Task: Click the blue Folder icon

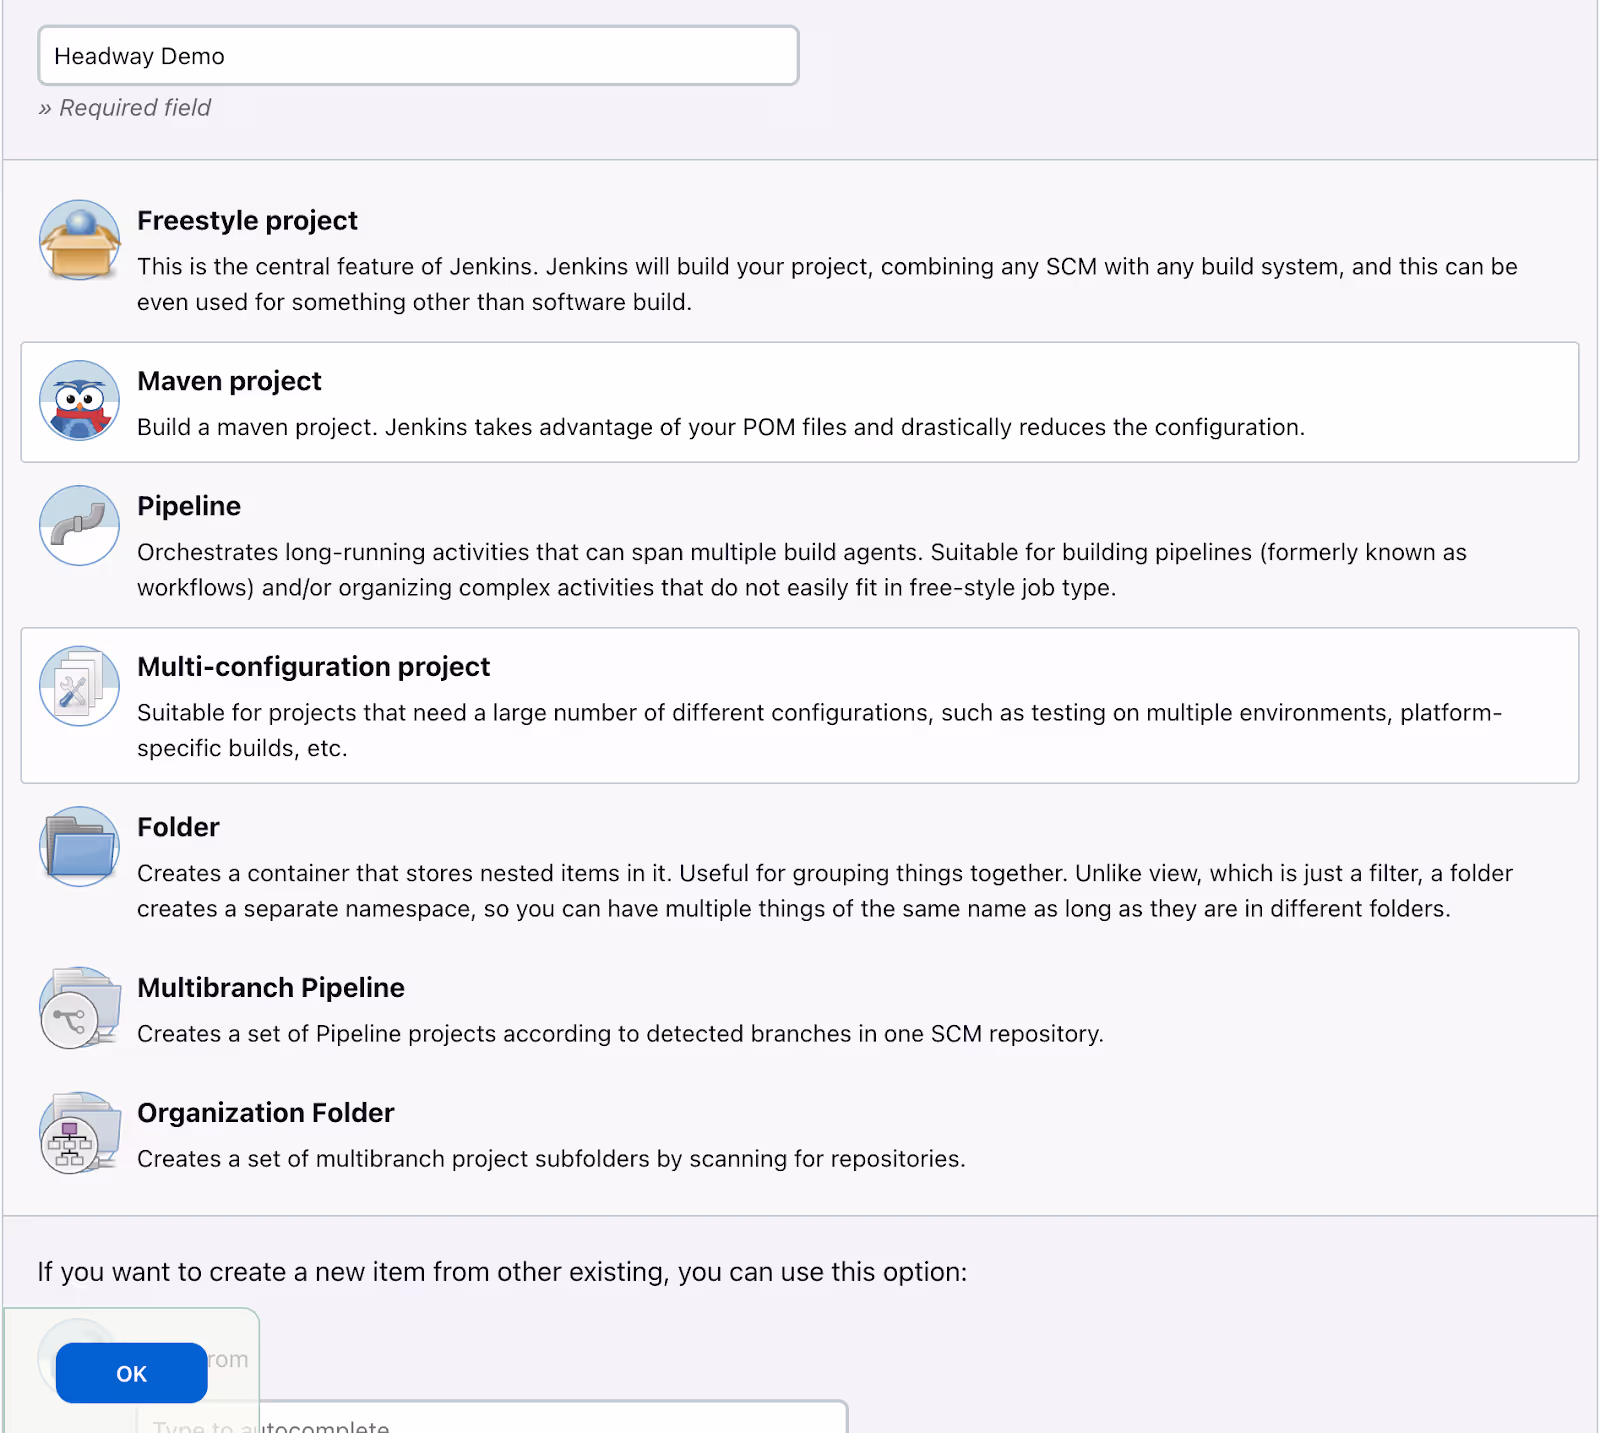Action: pos(80,846)
